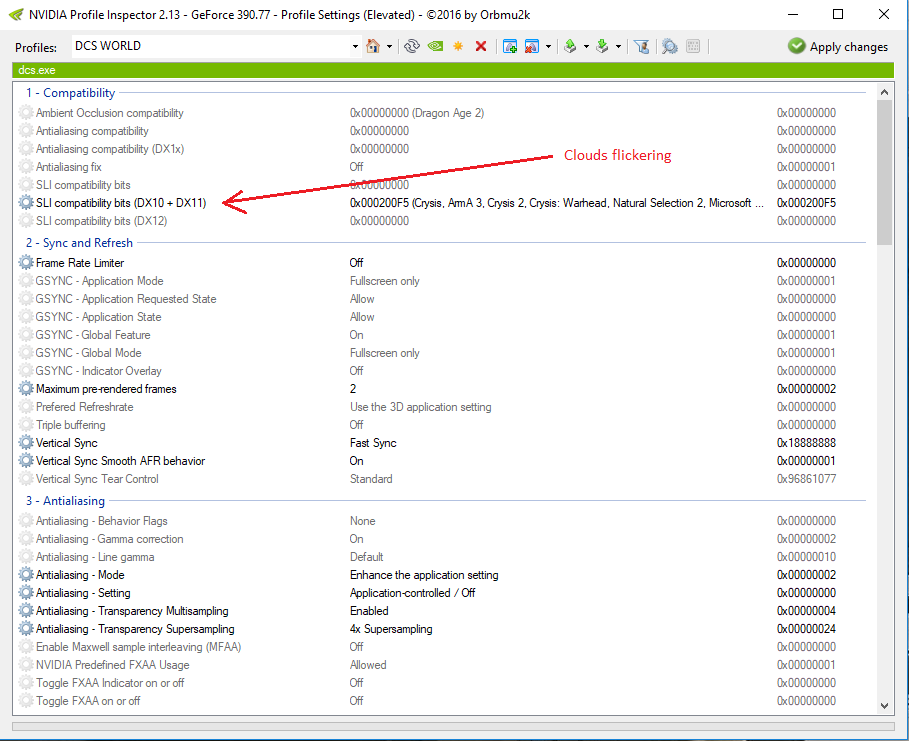The width and height of the screenshot is (909, 741).
Task: Click the value '4x Supersampling'
Action: pos(391,629)
